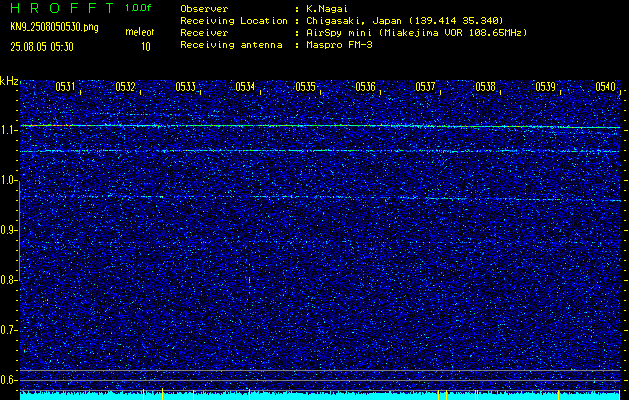Click the meteor count label

[140, 32]
